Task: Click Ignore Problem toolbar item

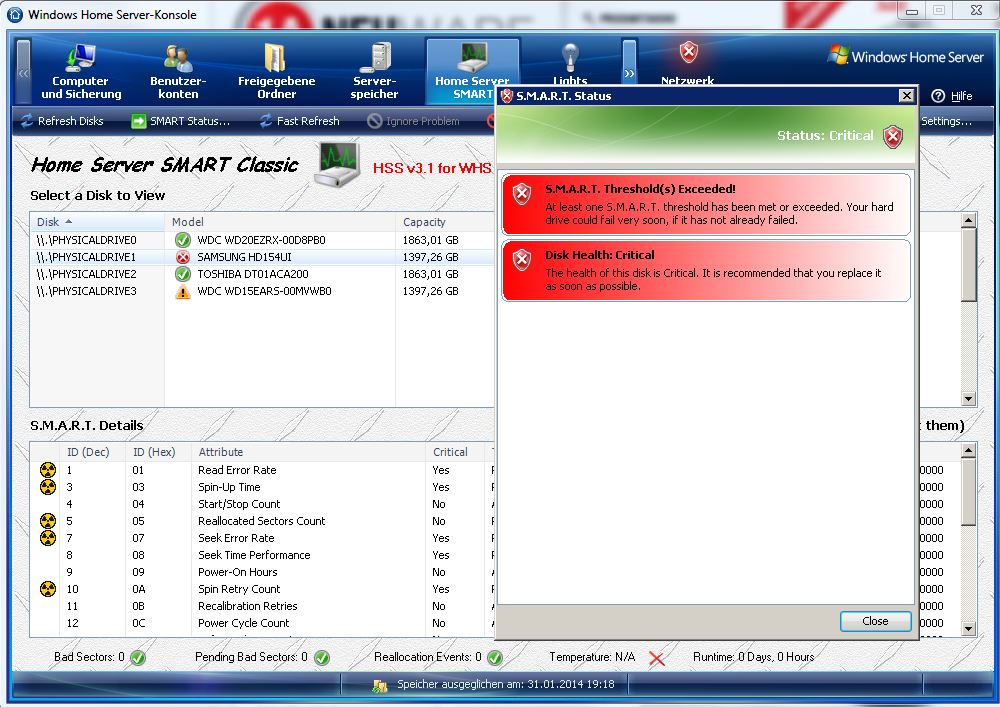Action: tap(413, 120)
